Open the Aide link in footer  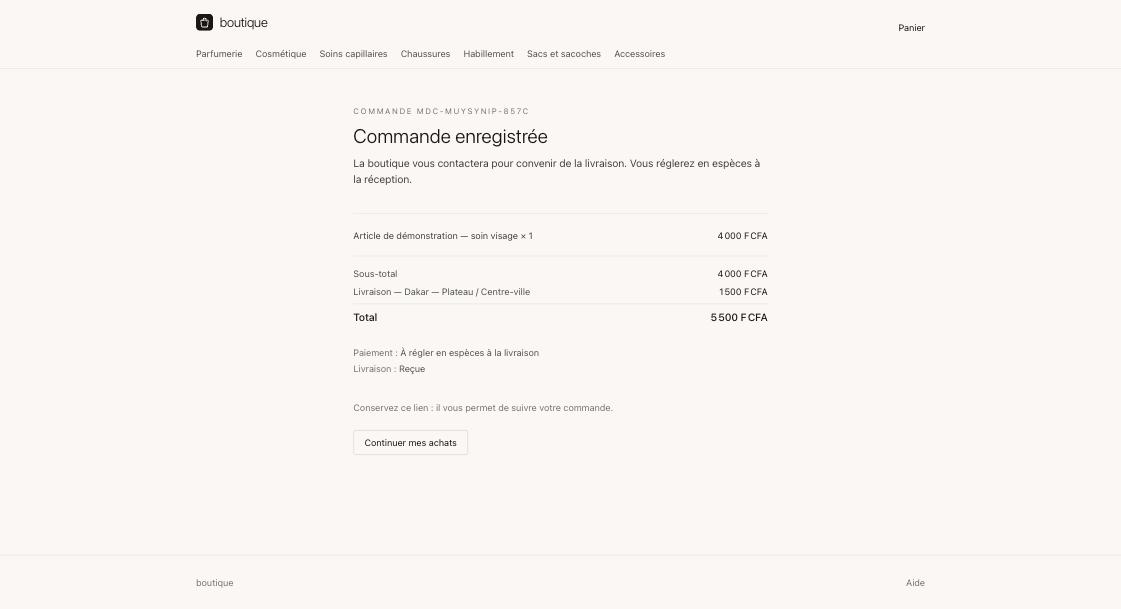click(915, 583)
